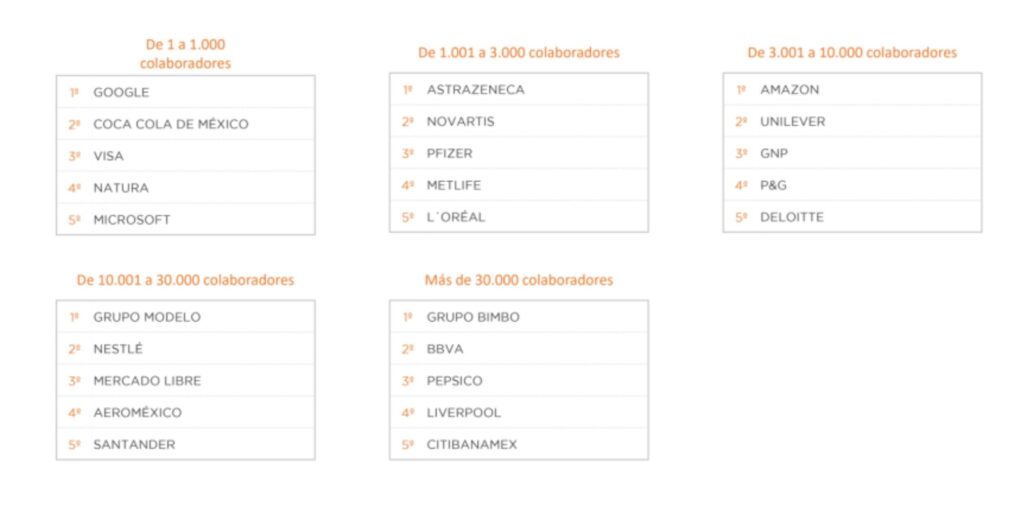Screen dimensions: 1024x512
Task: Click the AEROMÉXICO row
Action: [138, 413]
